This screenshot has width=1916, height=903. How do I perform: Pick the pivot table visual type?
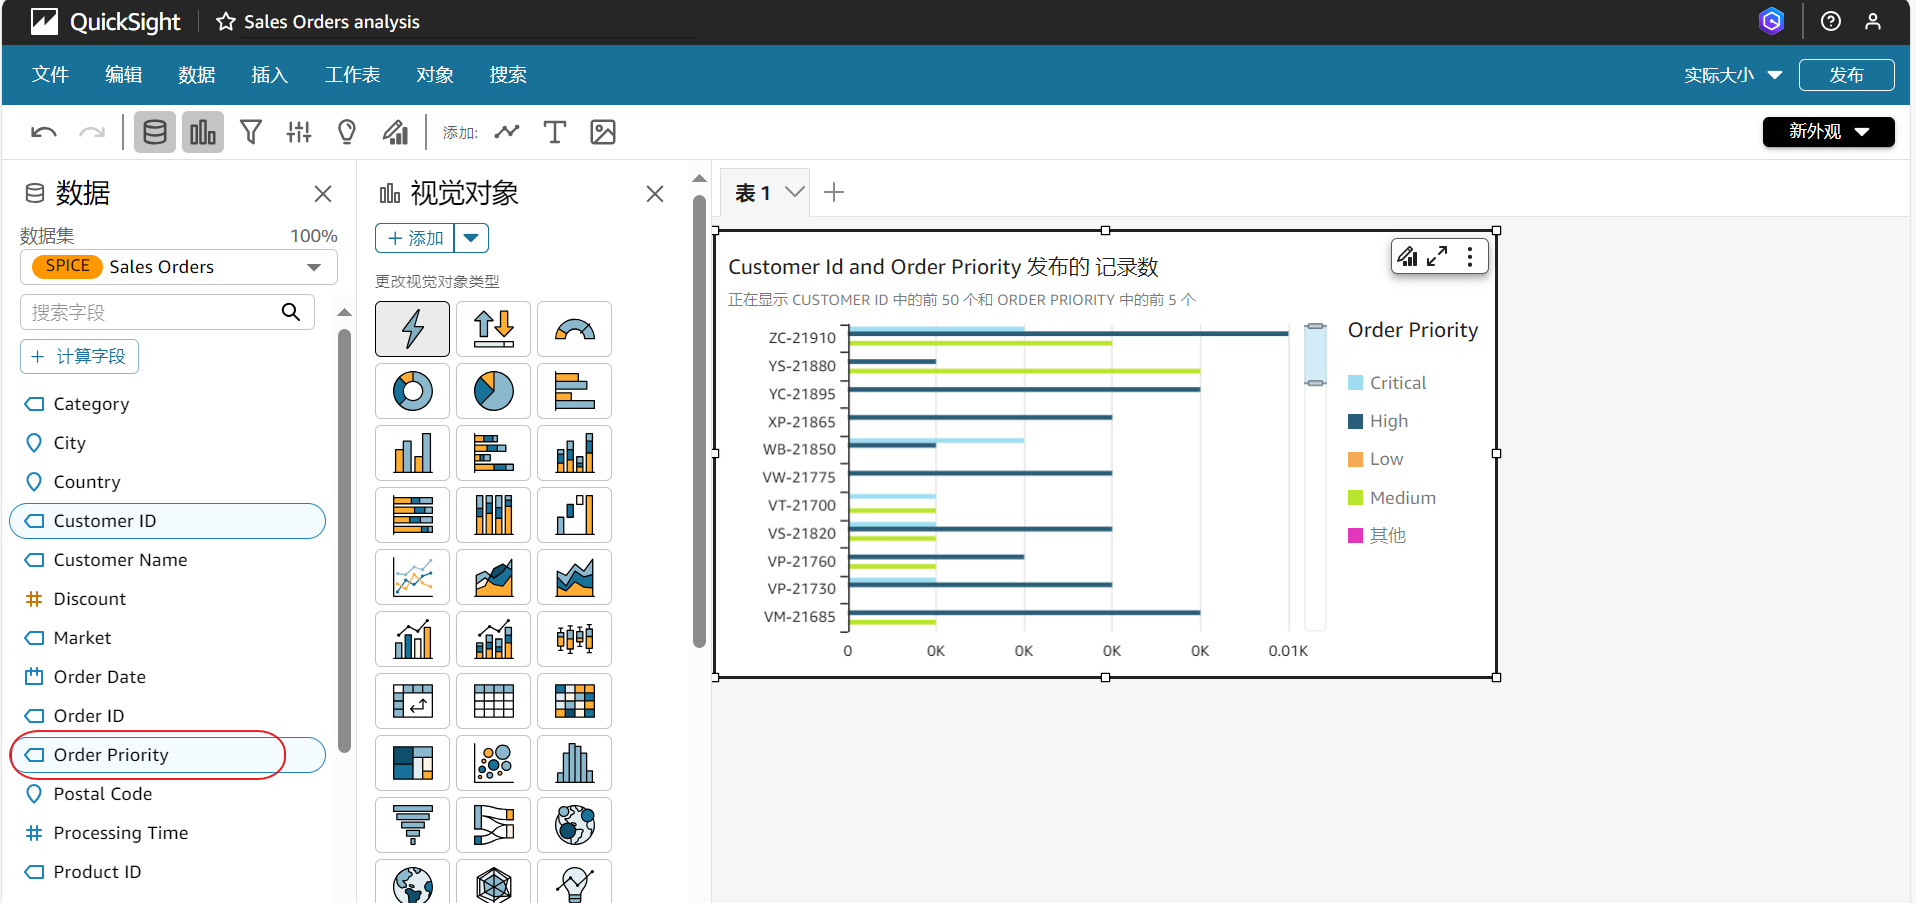pyautogui.click(x=412, y=701)
